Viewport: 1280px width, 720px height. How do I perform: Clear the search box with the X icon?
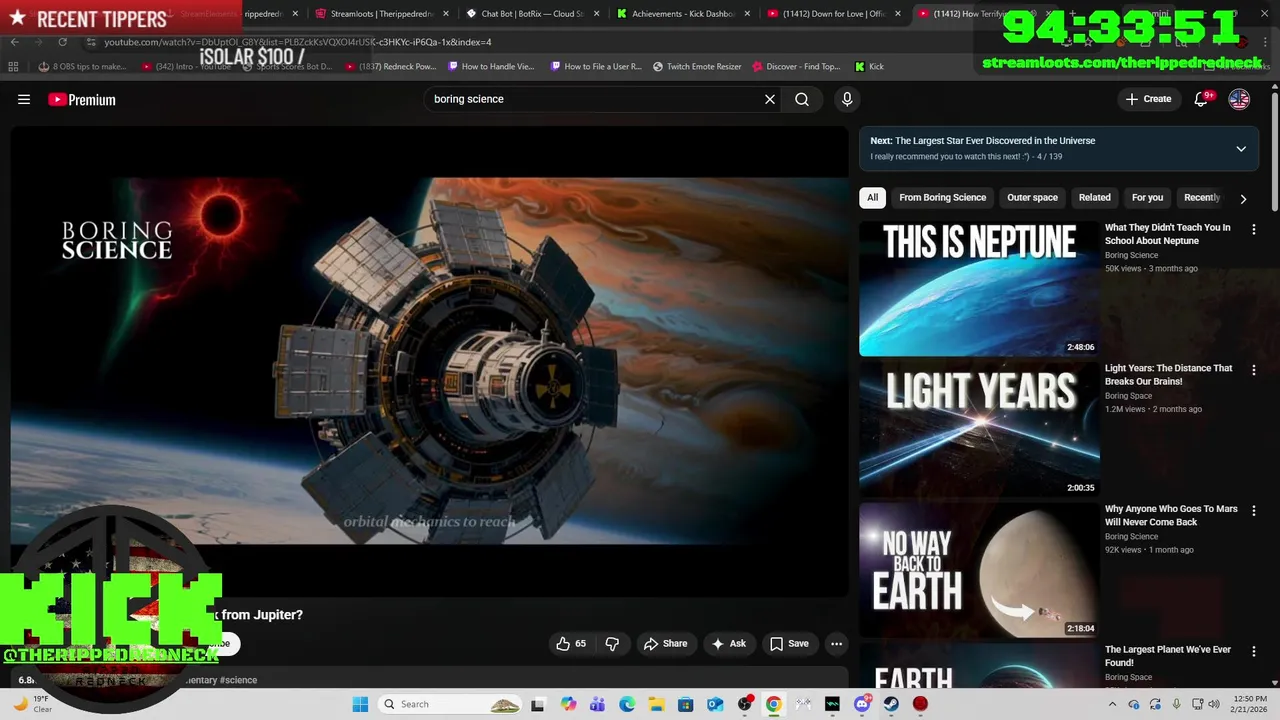coord(770,99)
